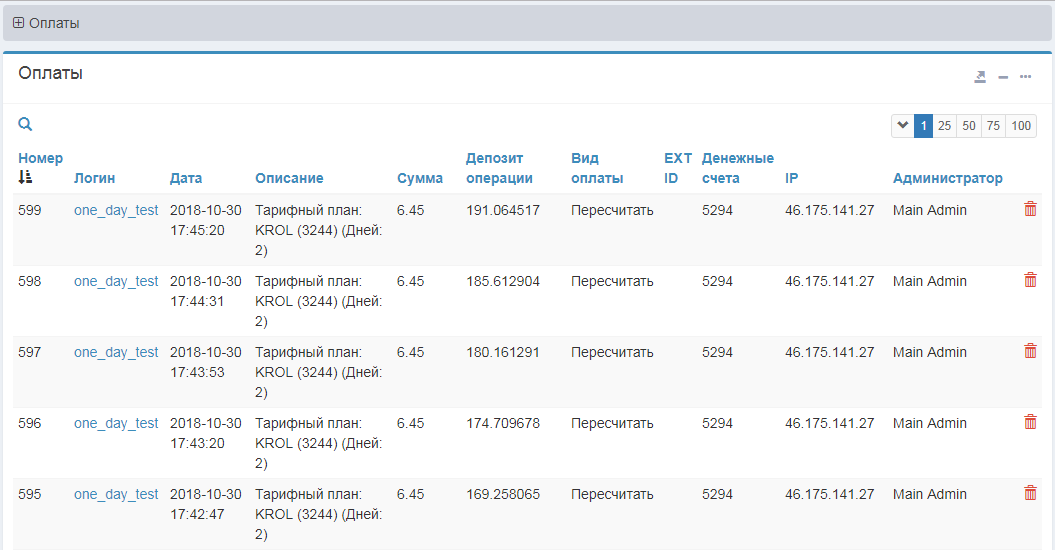The width and height of the screenshot is (1055, 550).
Task: Open the pagination chevron dropdown
Action: 902,126
